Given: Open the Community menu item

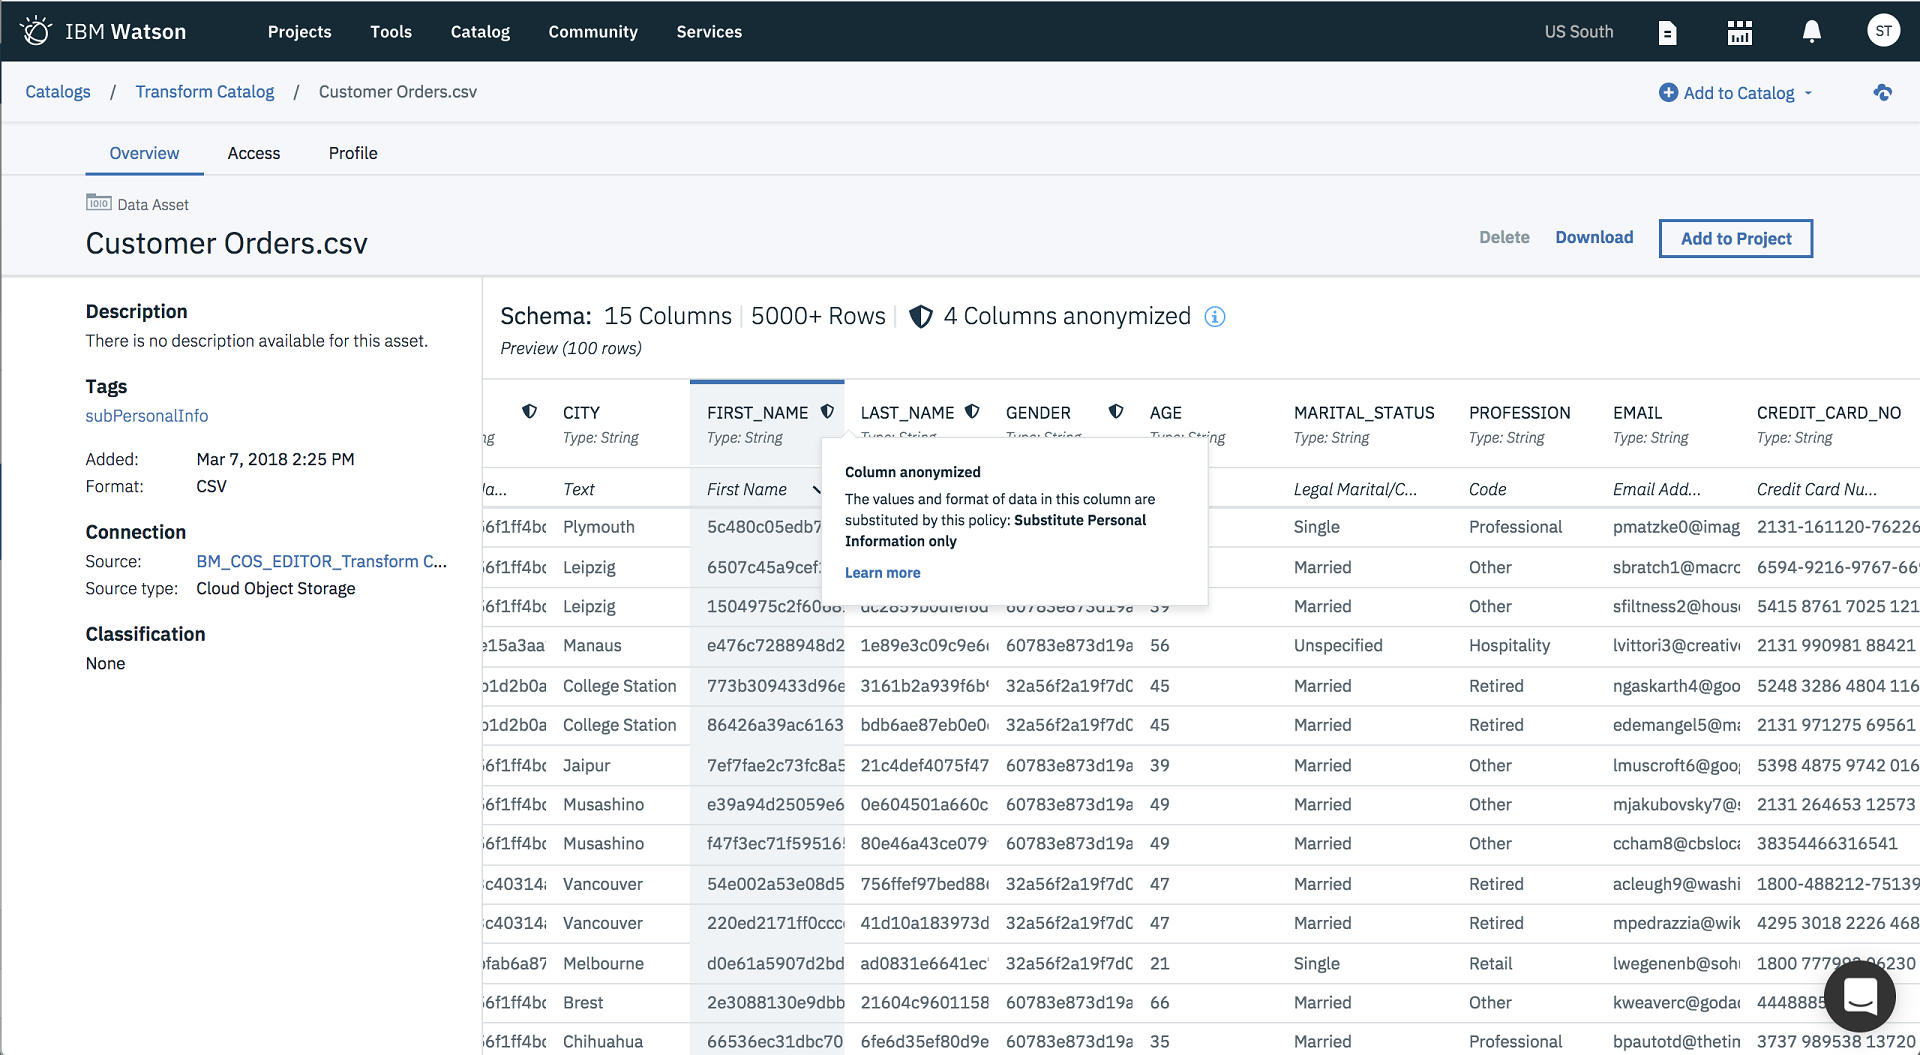Looking at the screenshot, I should [x=592, y=31].
